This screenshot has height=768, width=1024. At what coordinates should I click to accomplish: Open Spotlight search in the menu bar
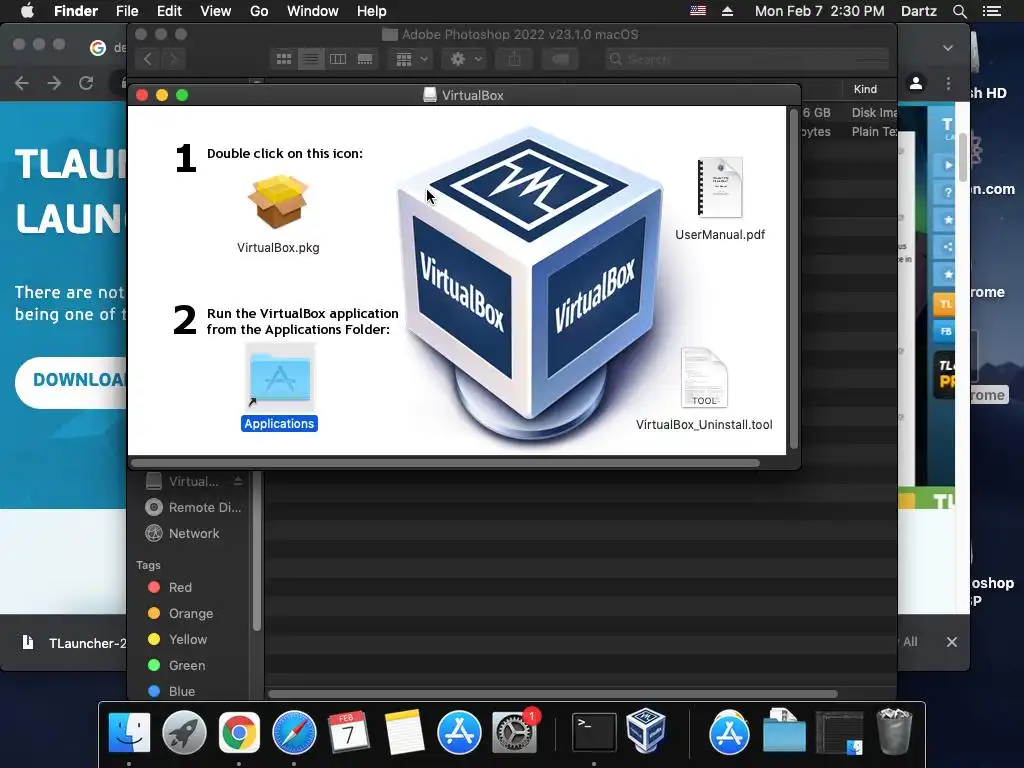959,11
